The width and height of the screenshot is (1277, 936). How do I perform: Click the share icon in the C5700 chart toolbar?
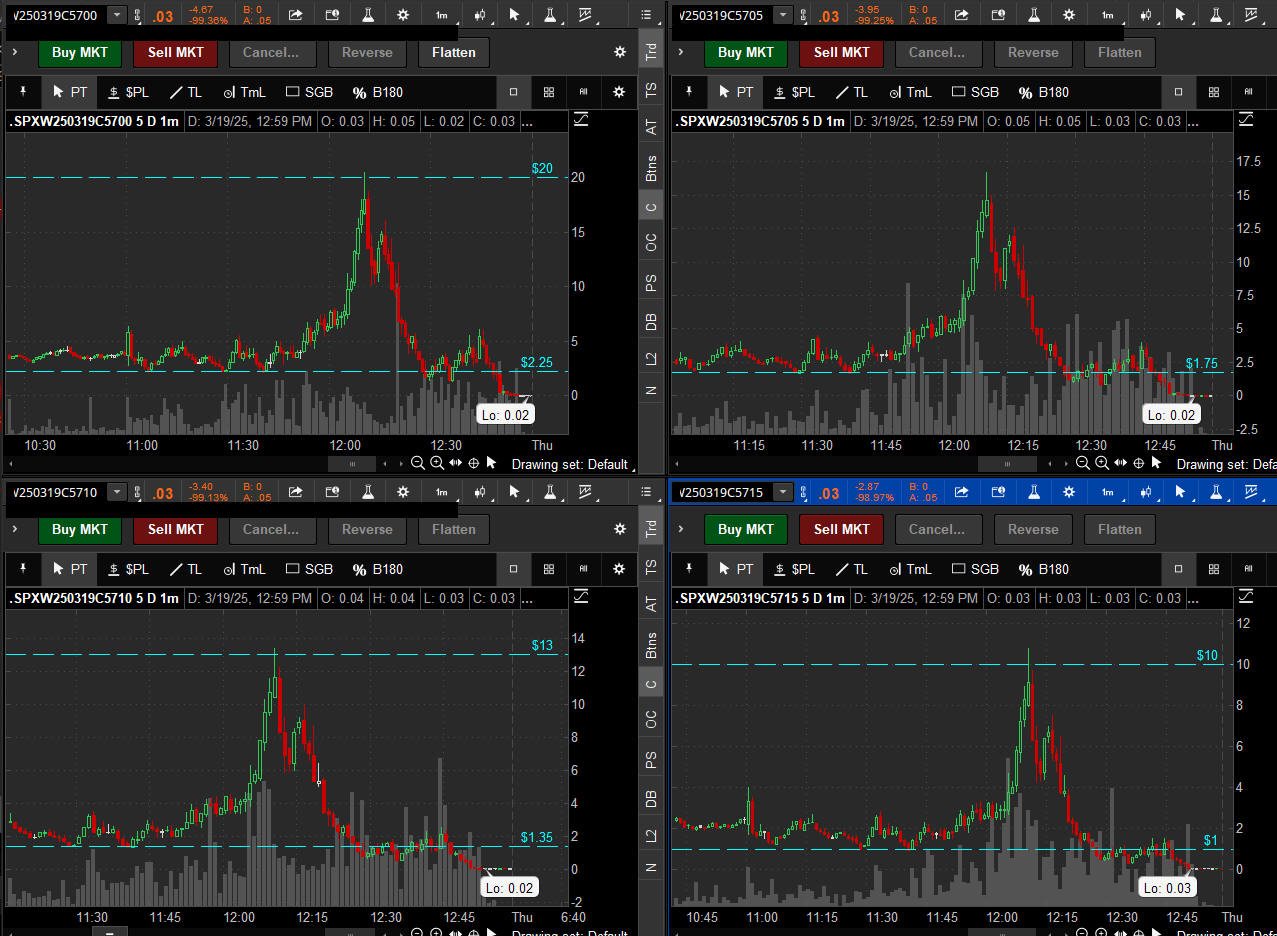[295, 15]
